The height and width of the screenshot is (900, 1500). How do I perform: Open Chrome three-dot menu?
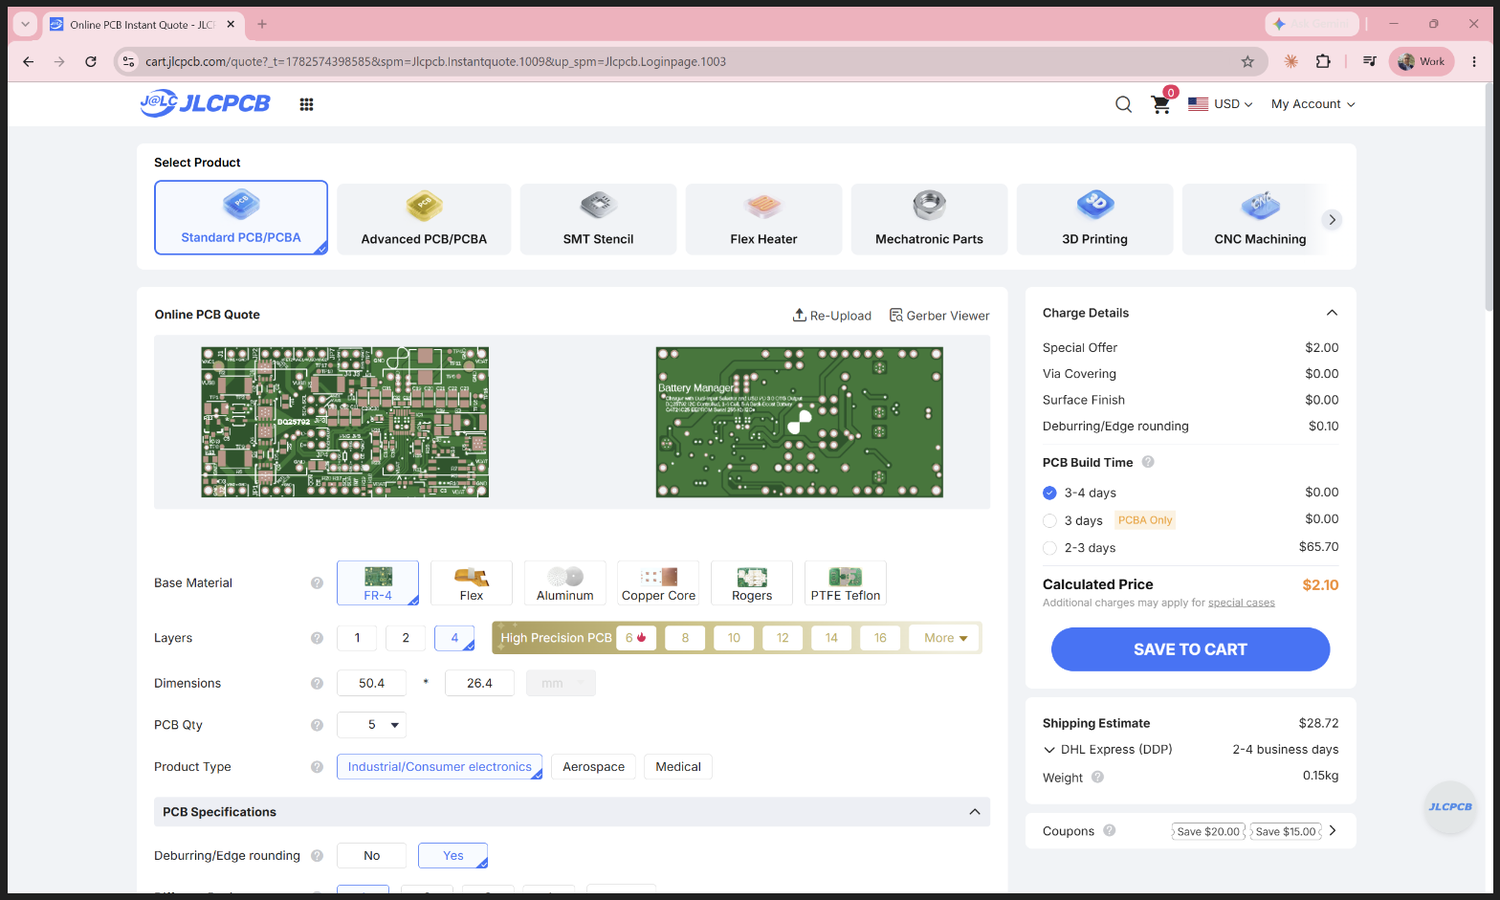pyautogui.click(x=1474, y=62)
